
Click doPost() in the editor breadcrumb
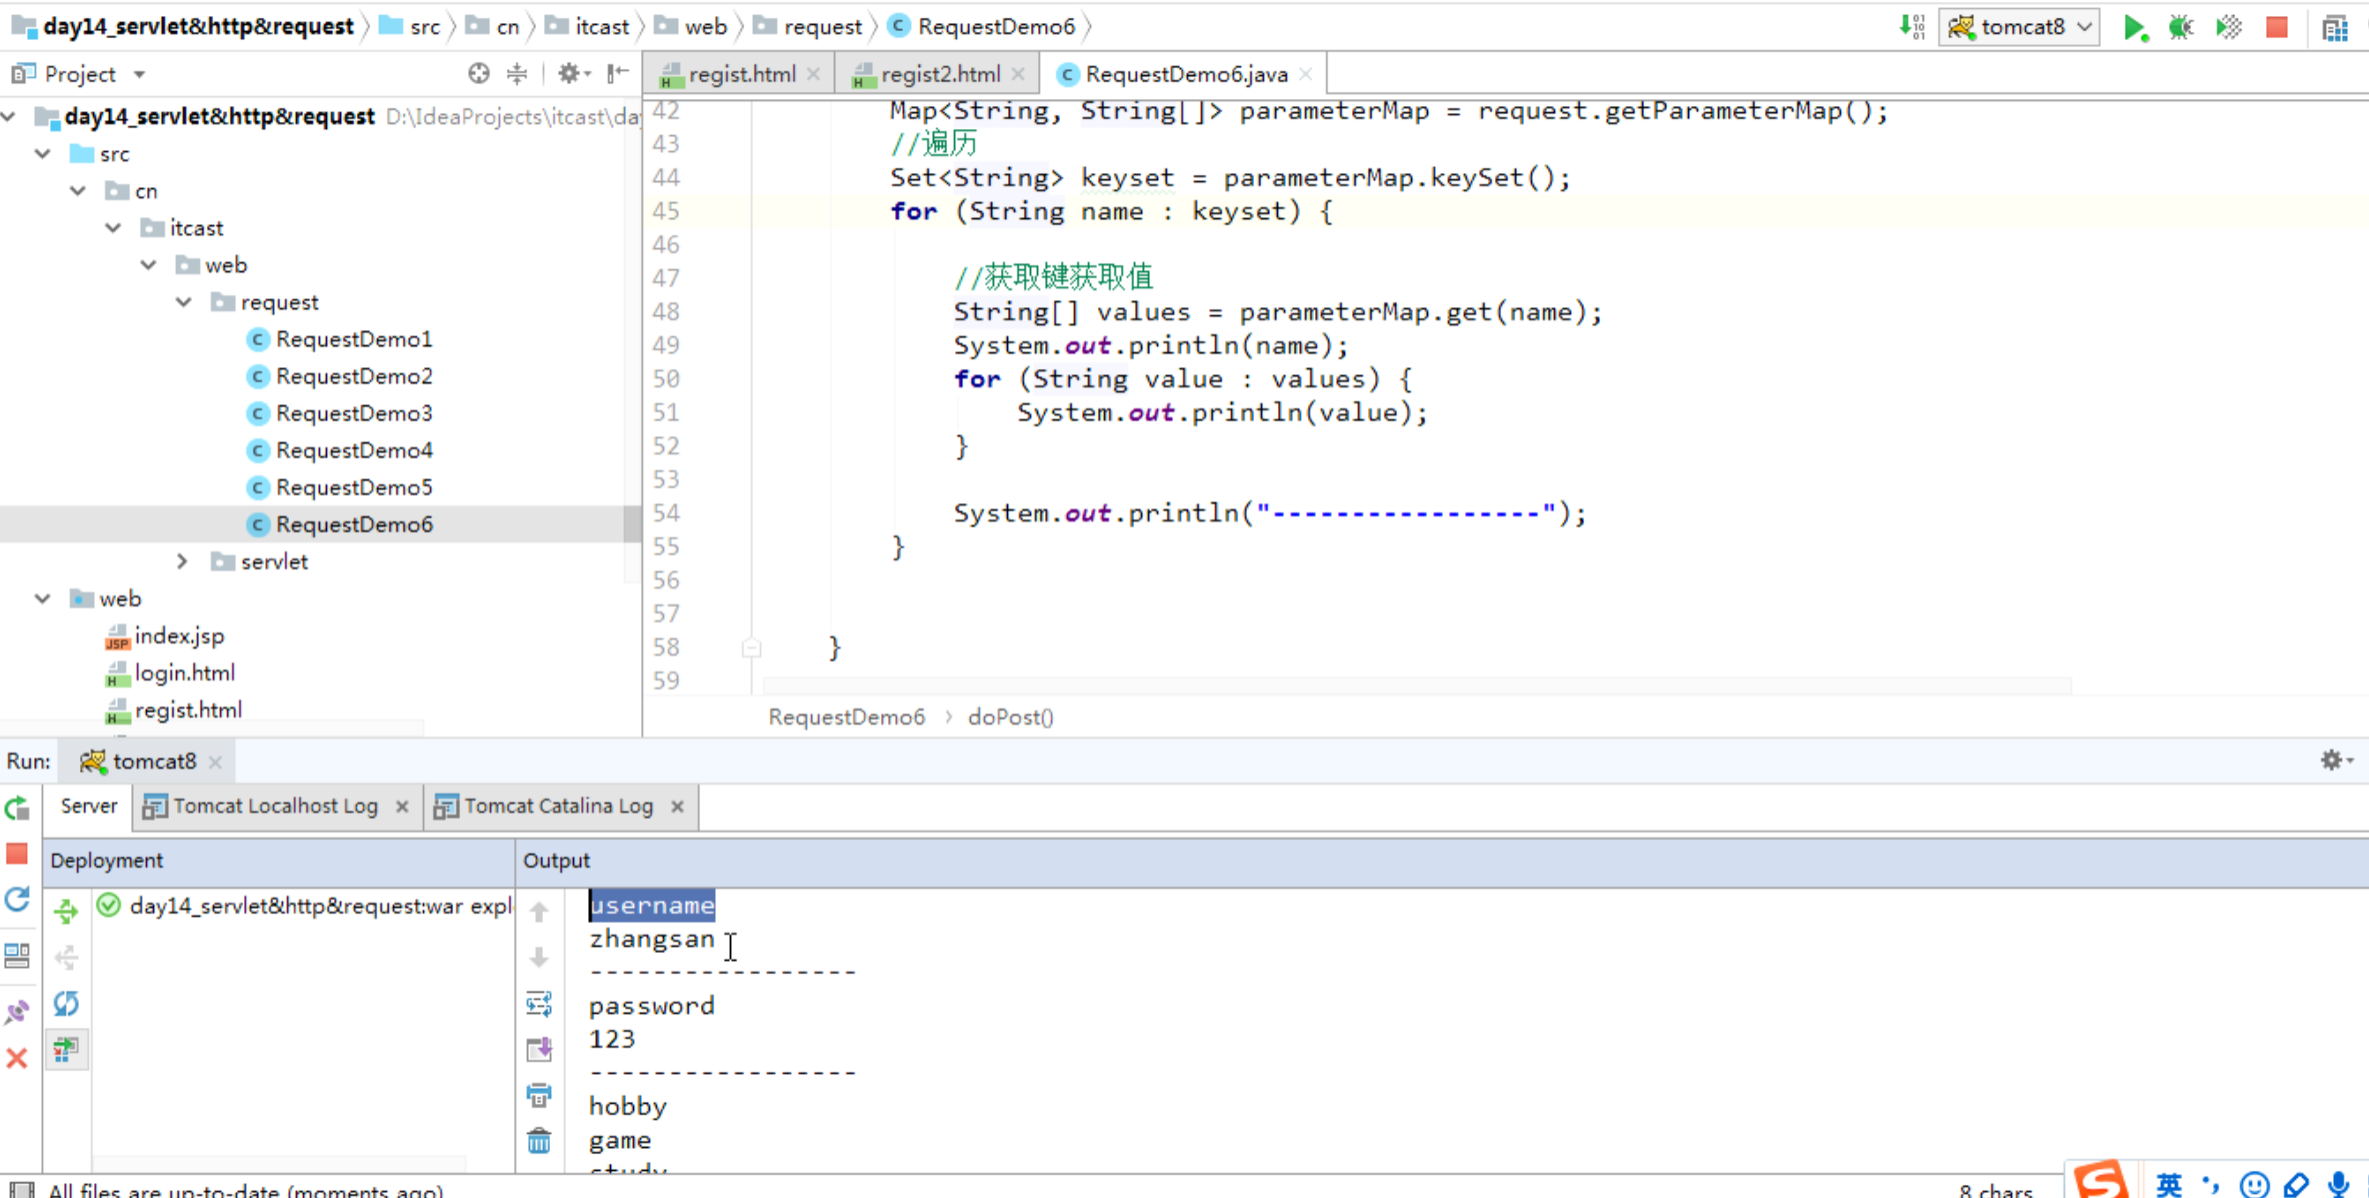(1010, 717)
